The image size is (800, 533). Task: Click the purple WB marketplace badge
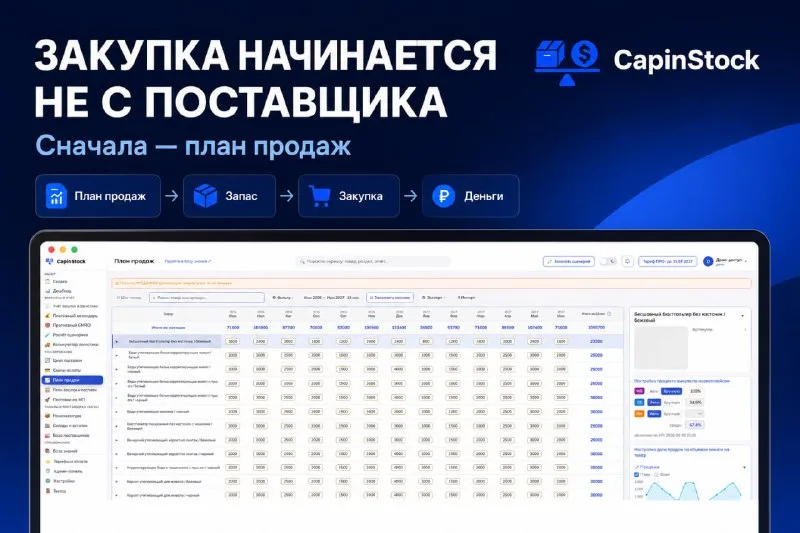pos(639,391)
